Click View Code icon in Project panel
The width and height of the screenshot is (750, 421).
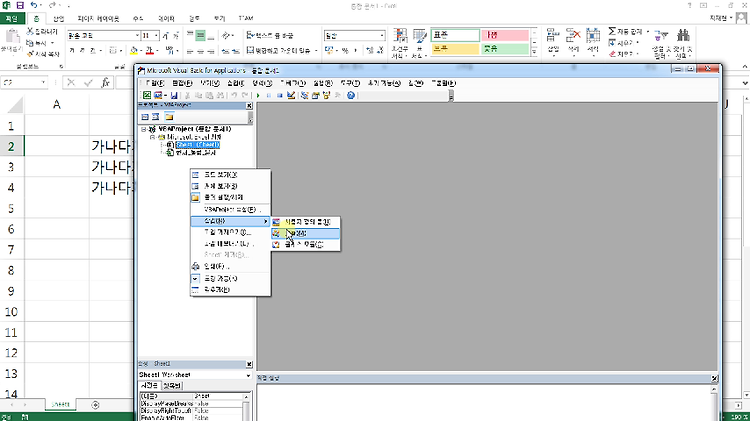click(145, 117)
